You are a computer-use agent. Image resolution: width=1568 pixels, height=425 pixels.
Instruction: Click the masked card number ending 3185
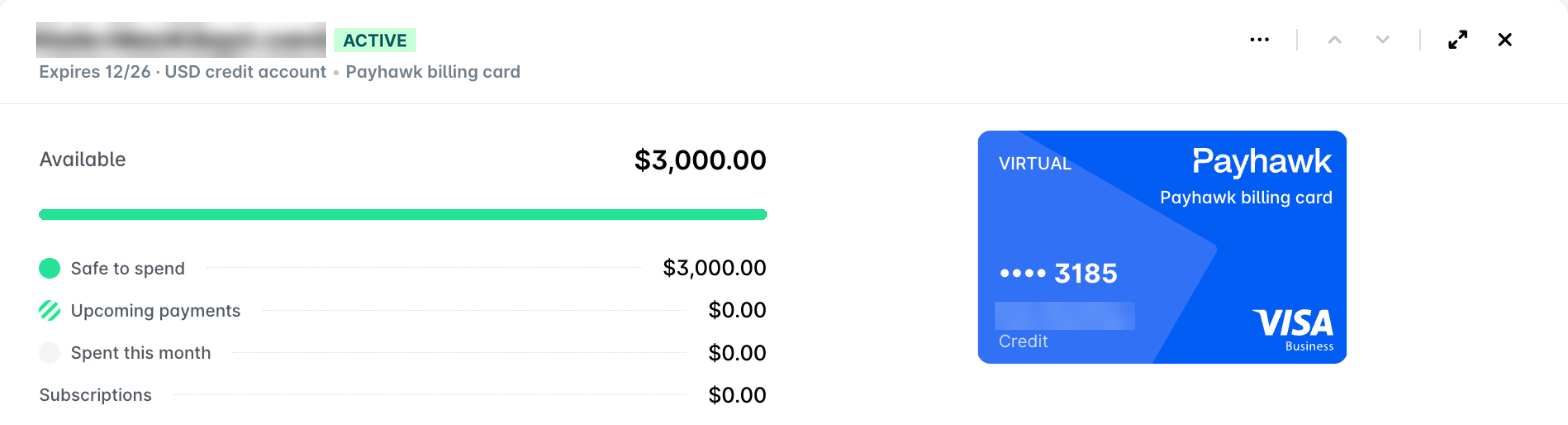pyautogui.click(x=1058, y=273)
